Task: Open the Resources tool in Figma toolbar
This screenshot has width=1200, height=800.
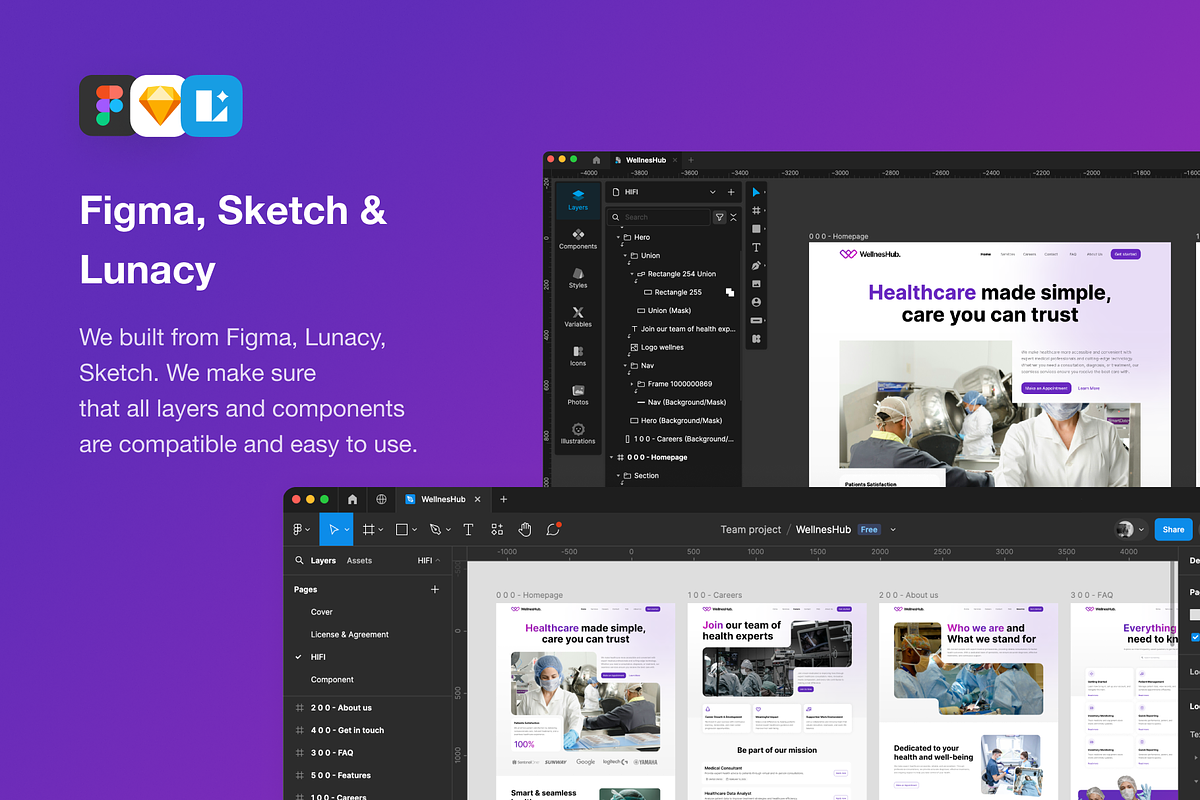Action: (497, 529)
